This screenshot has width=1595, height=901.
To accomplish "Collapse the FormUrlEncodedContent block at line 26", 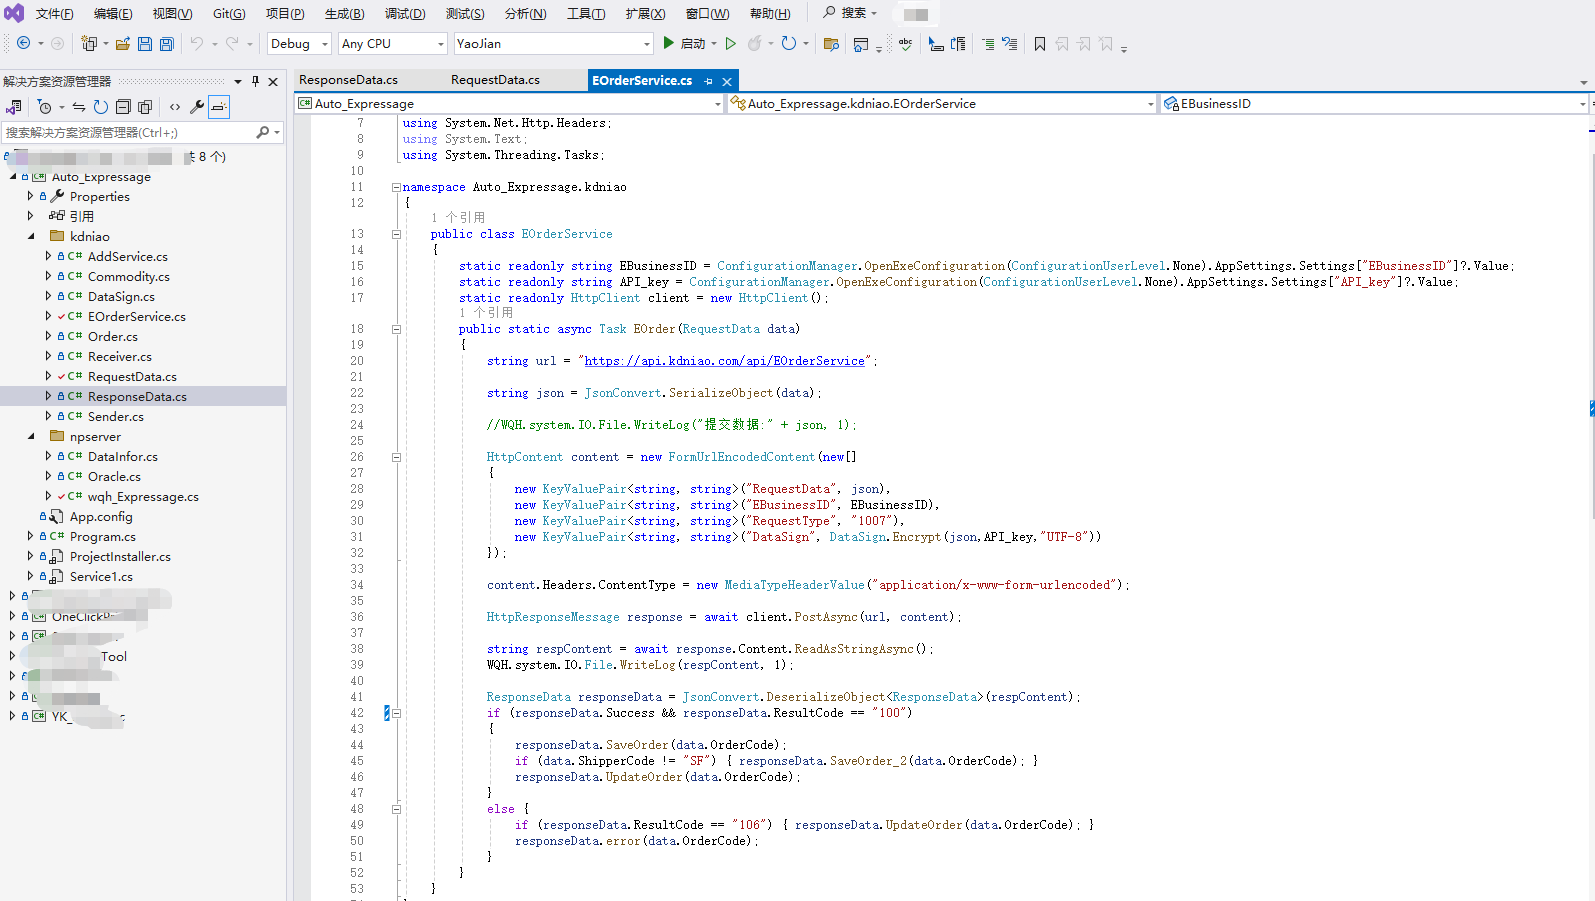I will (396, 457).
